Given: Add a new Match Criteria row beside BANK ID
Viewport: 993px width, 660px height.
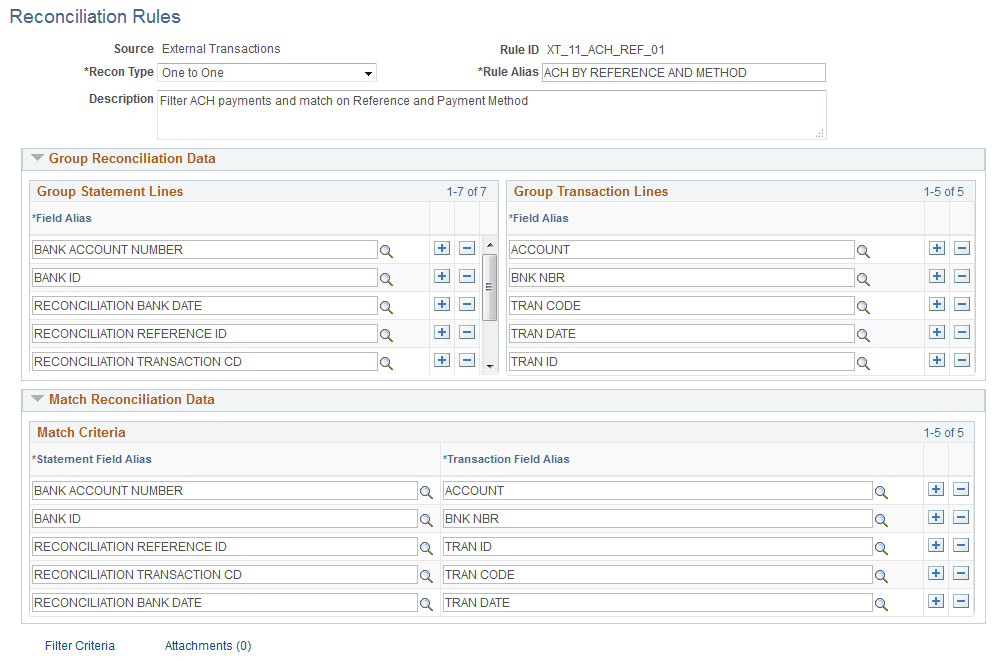Looking at the screenshot, I should pos(935,517).
